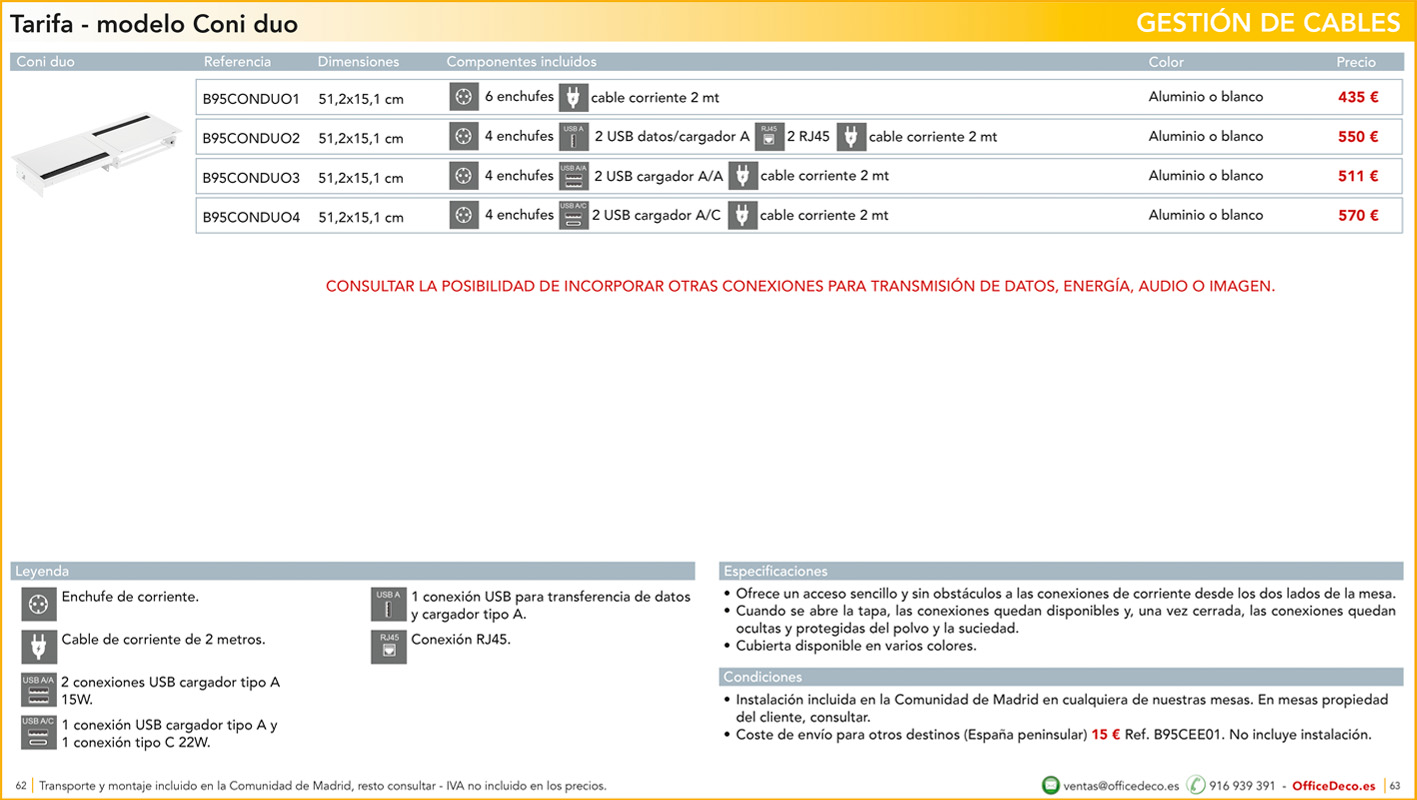Click the USB A/A icon in the B95CONDUO3 row
The height and width of the screenshot is (800, 1417).
coord(574,176)
